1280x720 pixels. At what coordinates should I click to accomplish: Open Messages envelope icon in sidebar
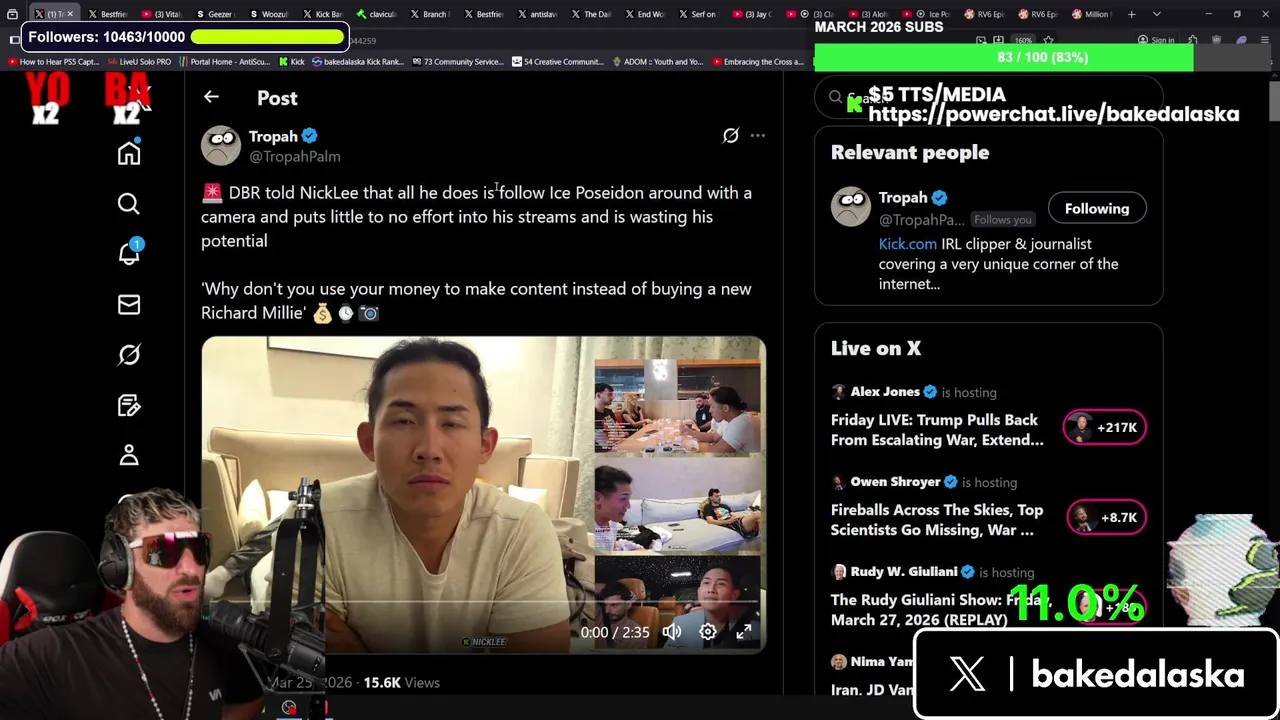(x=129, y=304)
